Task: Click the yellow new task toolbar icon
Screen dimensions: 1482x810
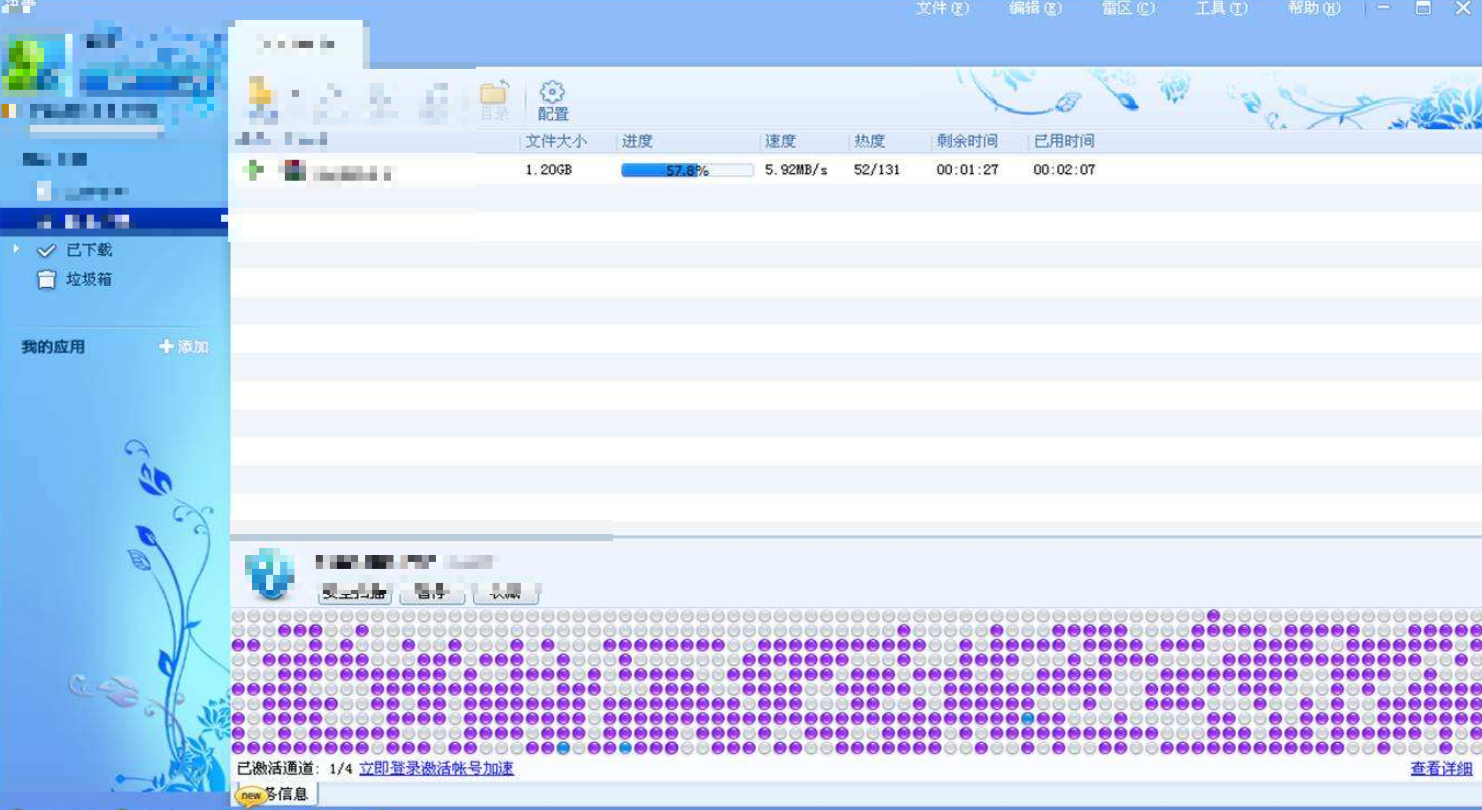Action: 262,94
